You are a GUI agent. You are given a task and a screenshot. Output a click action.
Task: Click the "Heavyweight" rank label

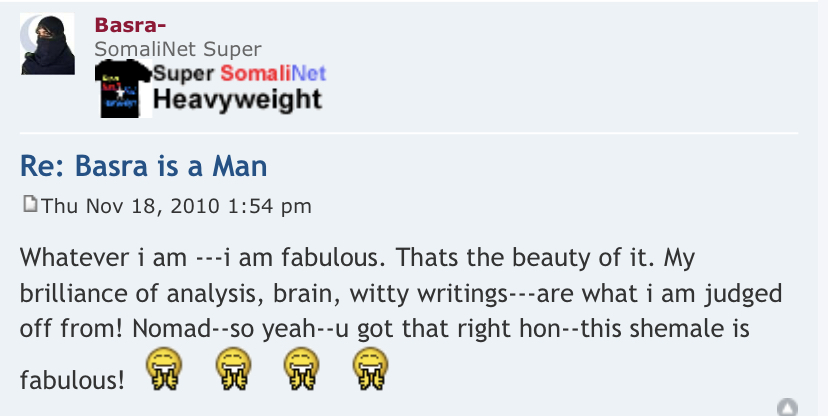(x=238, y=99)
